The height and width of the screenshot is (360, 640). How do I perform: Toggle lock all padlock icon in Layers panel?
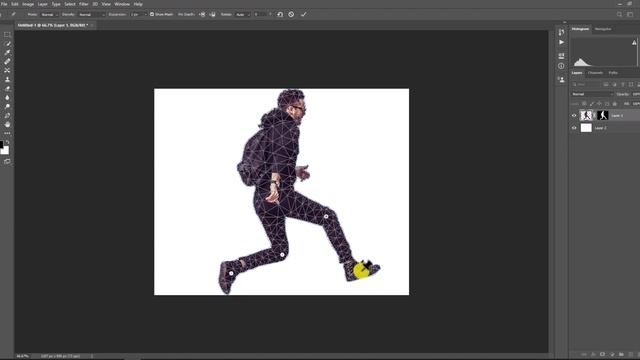click(x=615, y=104)
